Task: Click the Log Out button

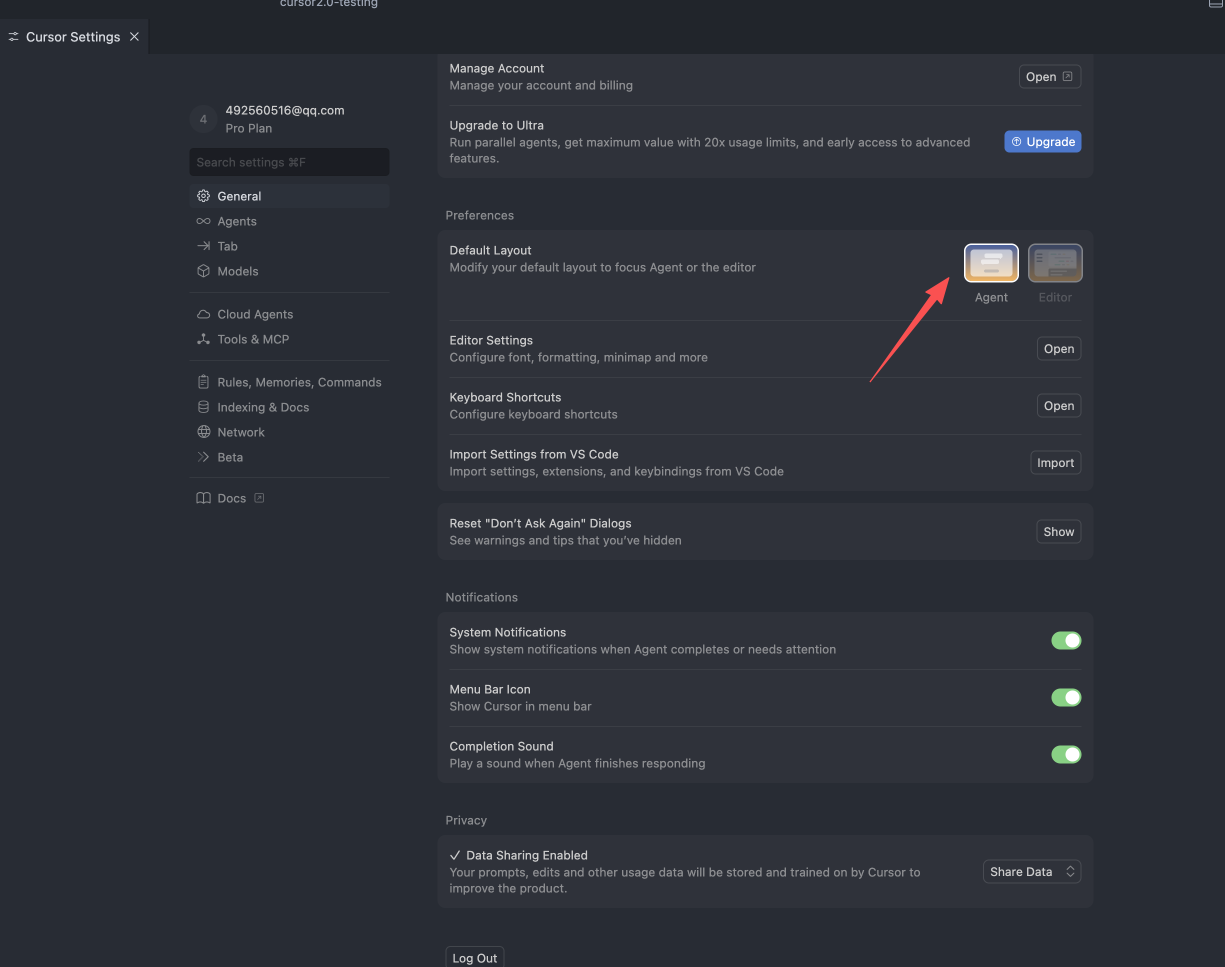Action: [474, 958]
